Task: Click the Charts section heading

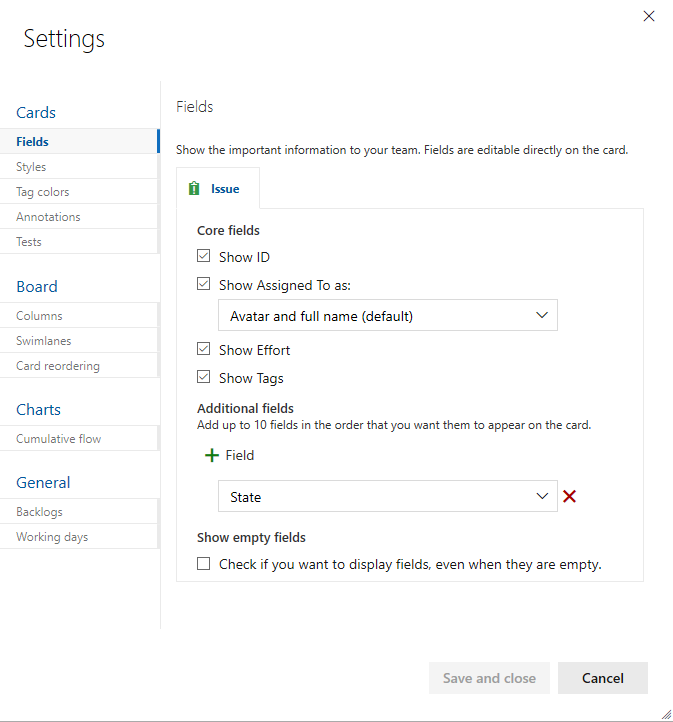Action: coord(38,409)
